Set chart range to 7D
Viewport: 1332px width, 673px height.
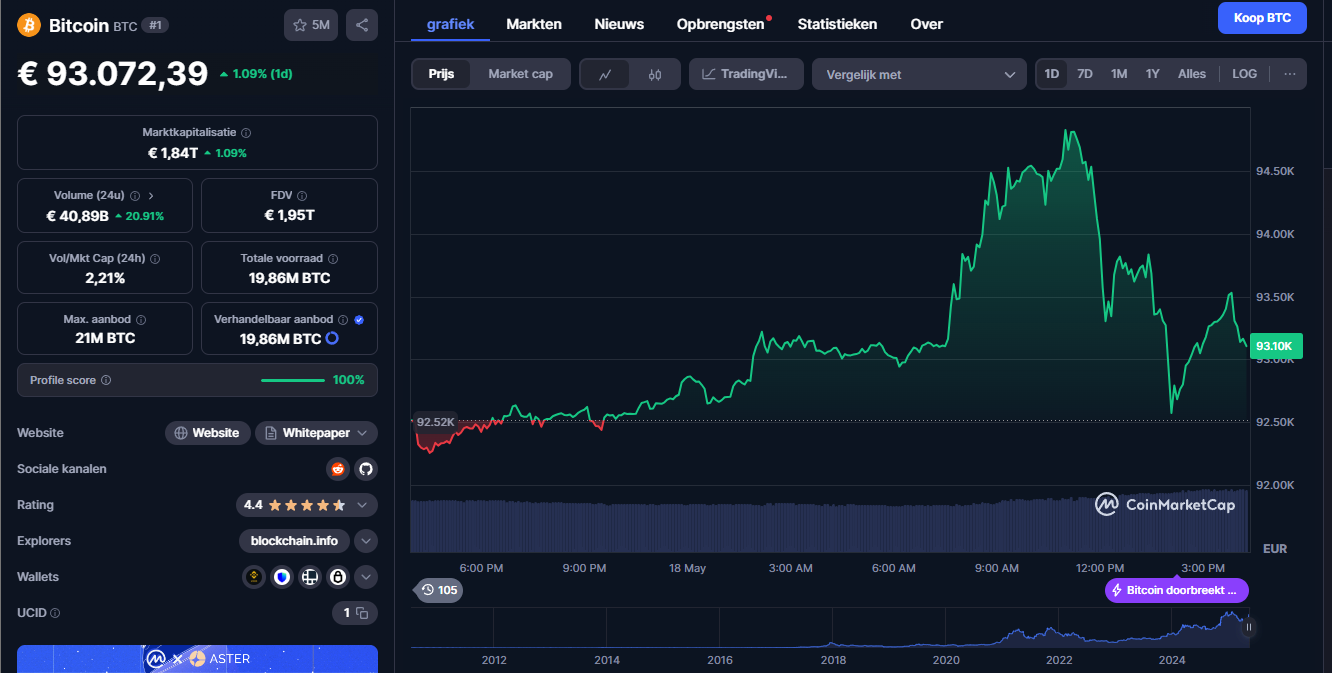(x=1085, y=74)
